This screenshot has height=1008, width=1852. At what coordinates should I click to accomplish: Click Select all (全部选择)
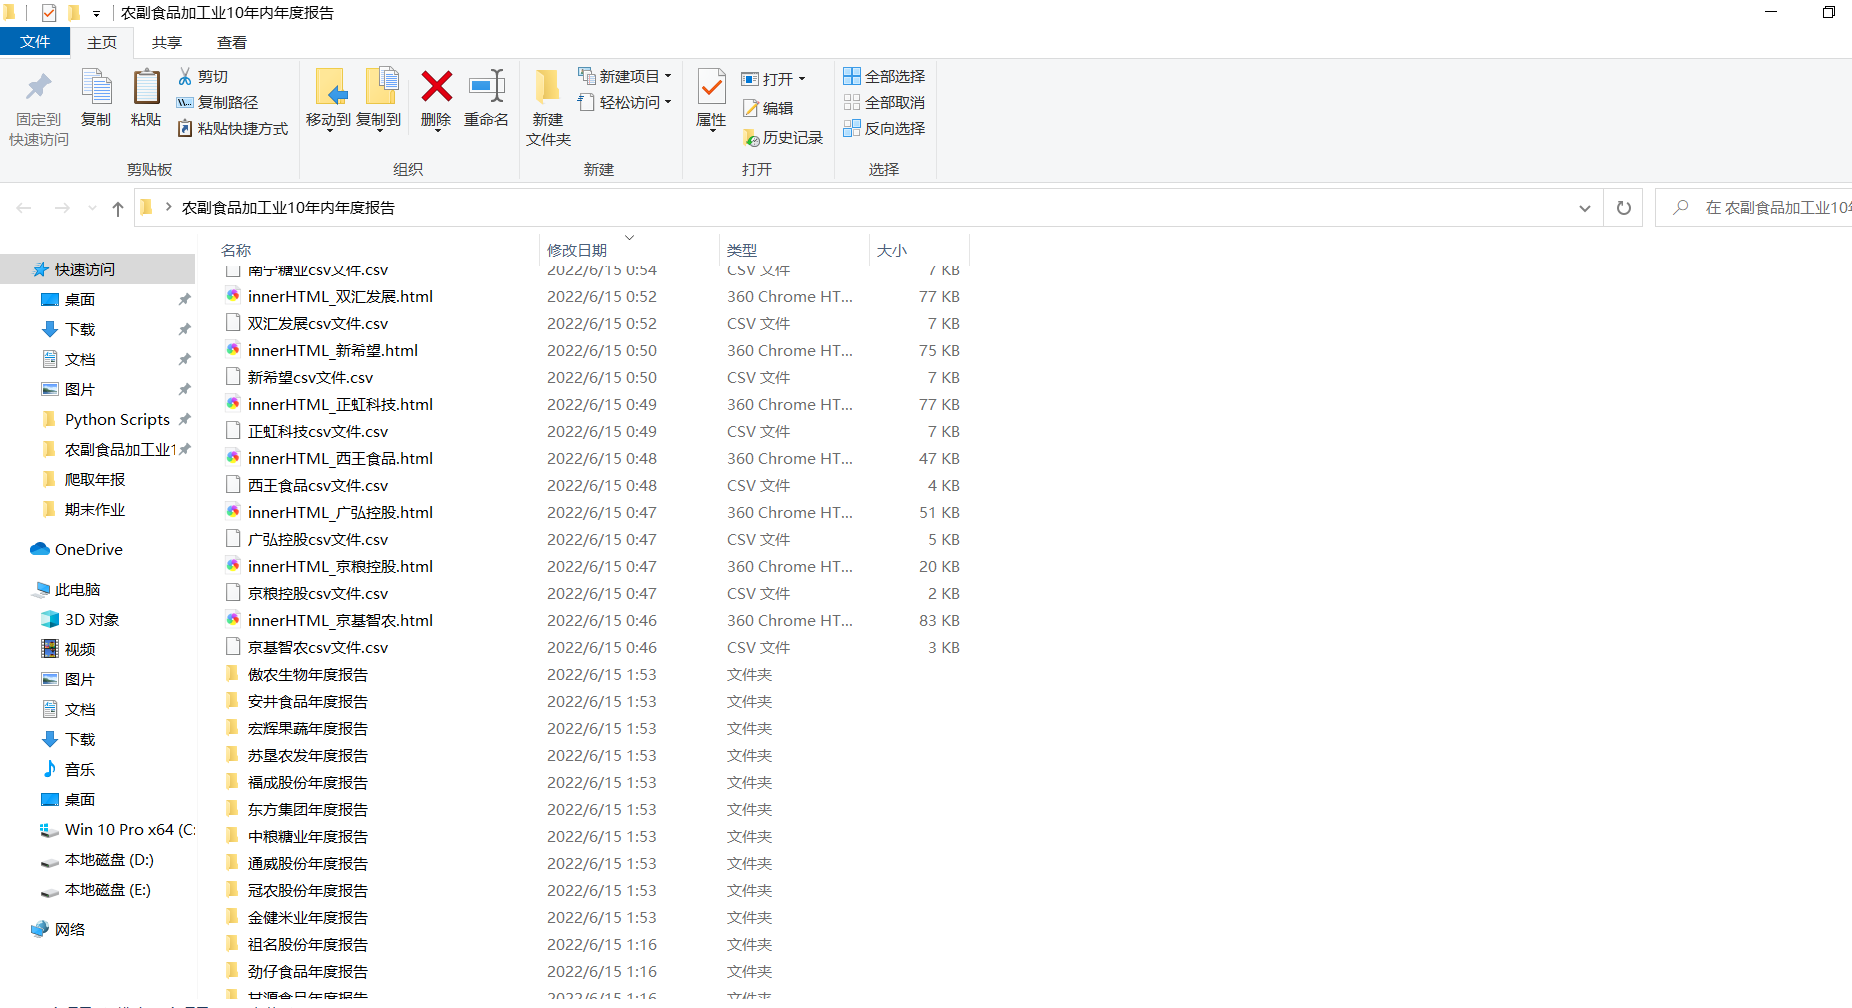point(884,76)
